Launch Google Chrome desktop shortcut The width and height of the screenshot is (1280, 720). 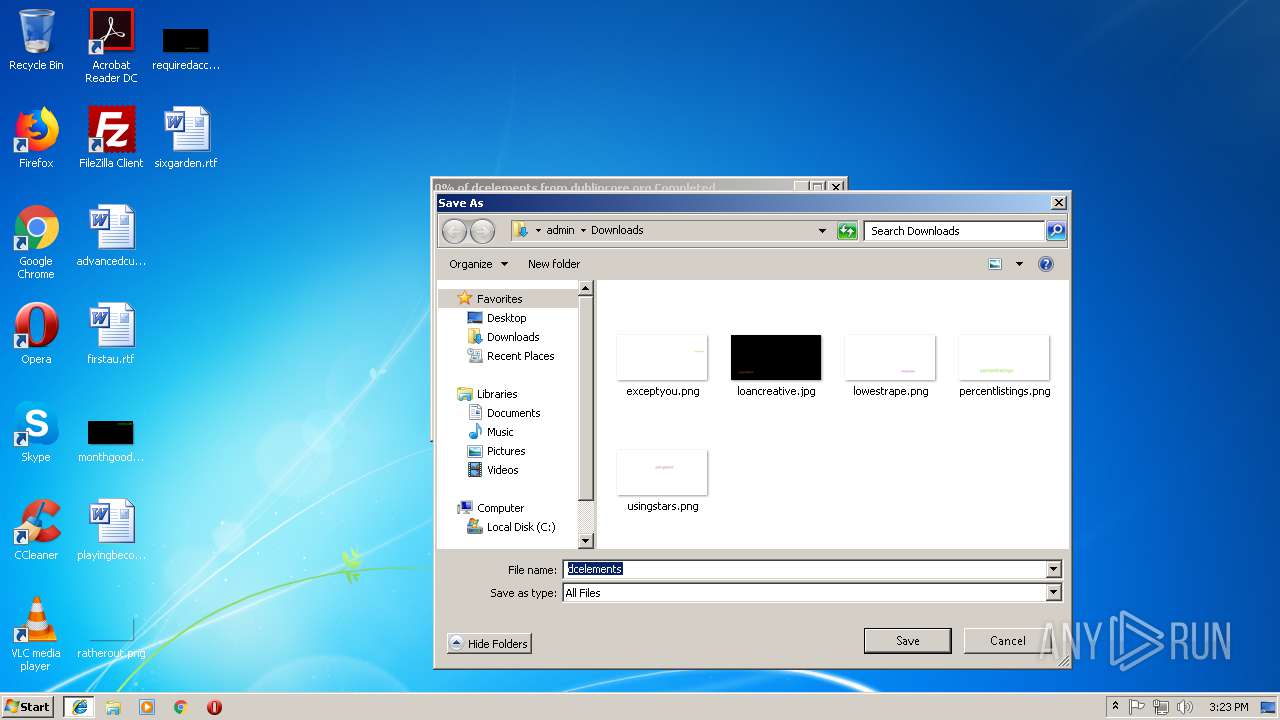[36, 242]
